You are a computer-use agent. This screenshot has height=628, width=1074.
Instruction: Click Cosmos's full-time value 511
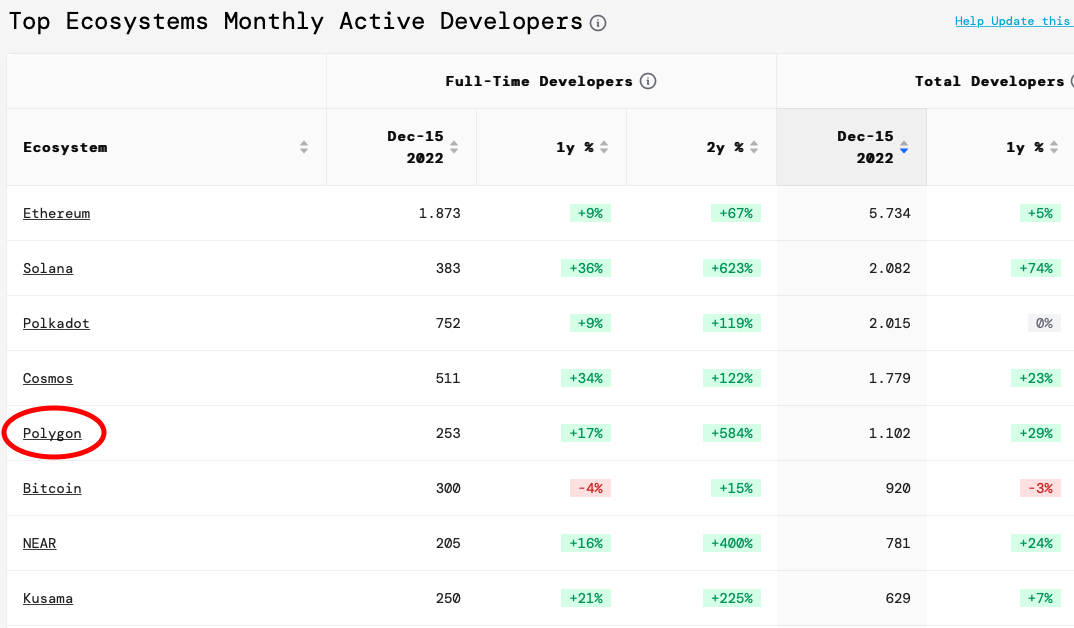tap(448, 379)
